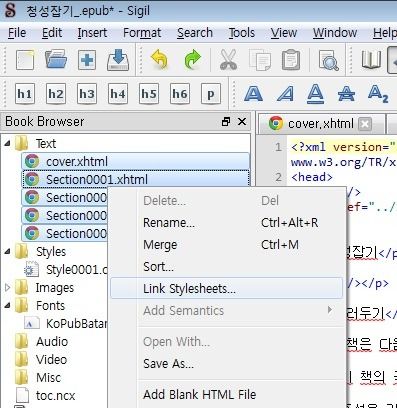Select the cover.xhtml tab
Screen dimensions: 397x408
coord(321,124)
